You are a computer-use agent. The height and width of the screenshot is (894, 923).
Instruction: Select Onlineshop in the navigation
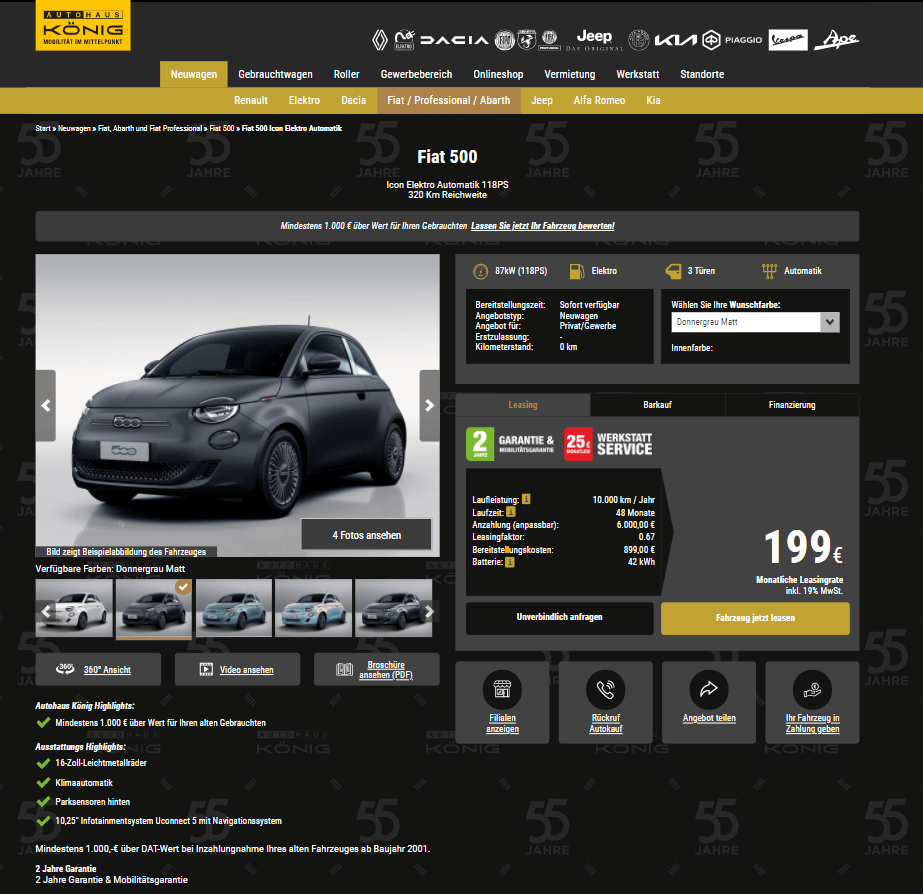click(x=498, y=74)
